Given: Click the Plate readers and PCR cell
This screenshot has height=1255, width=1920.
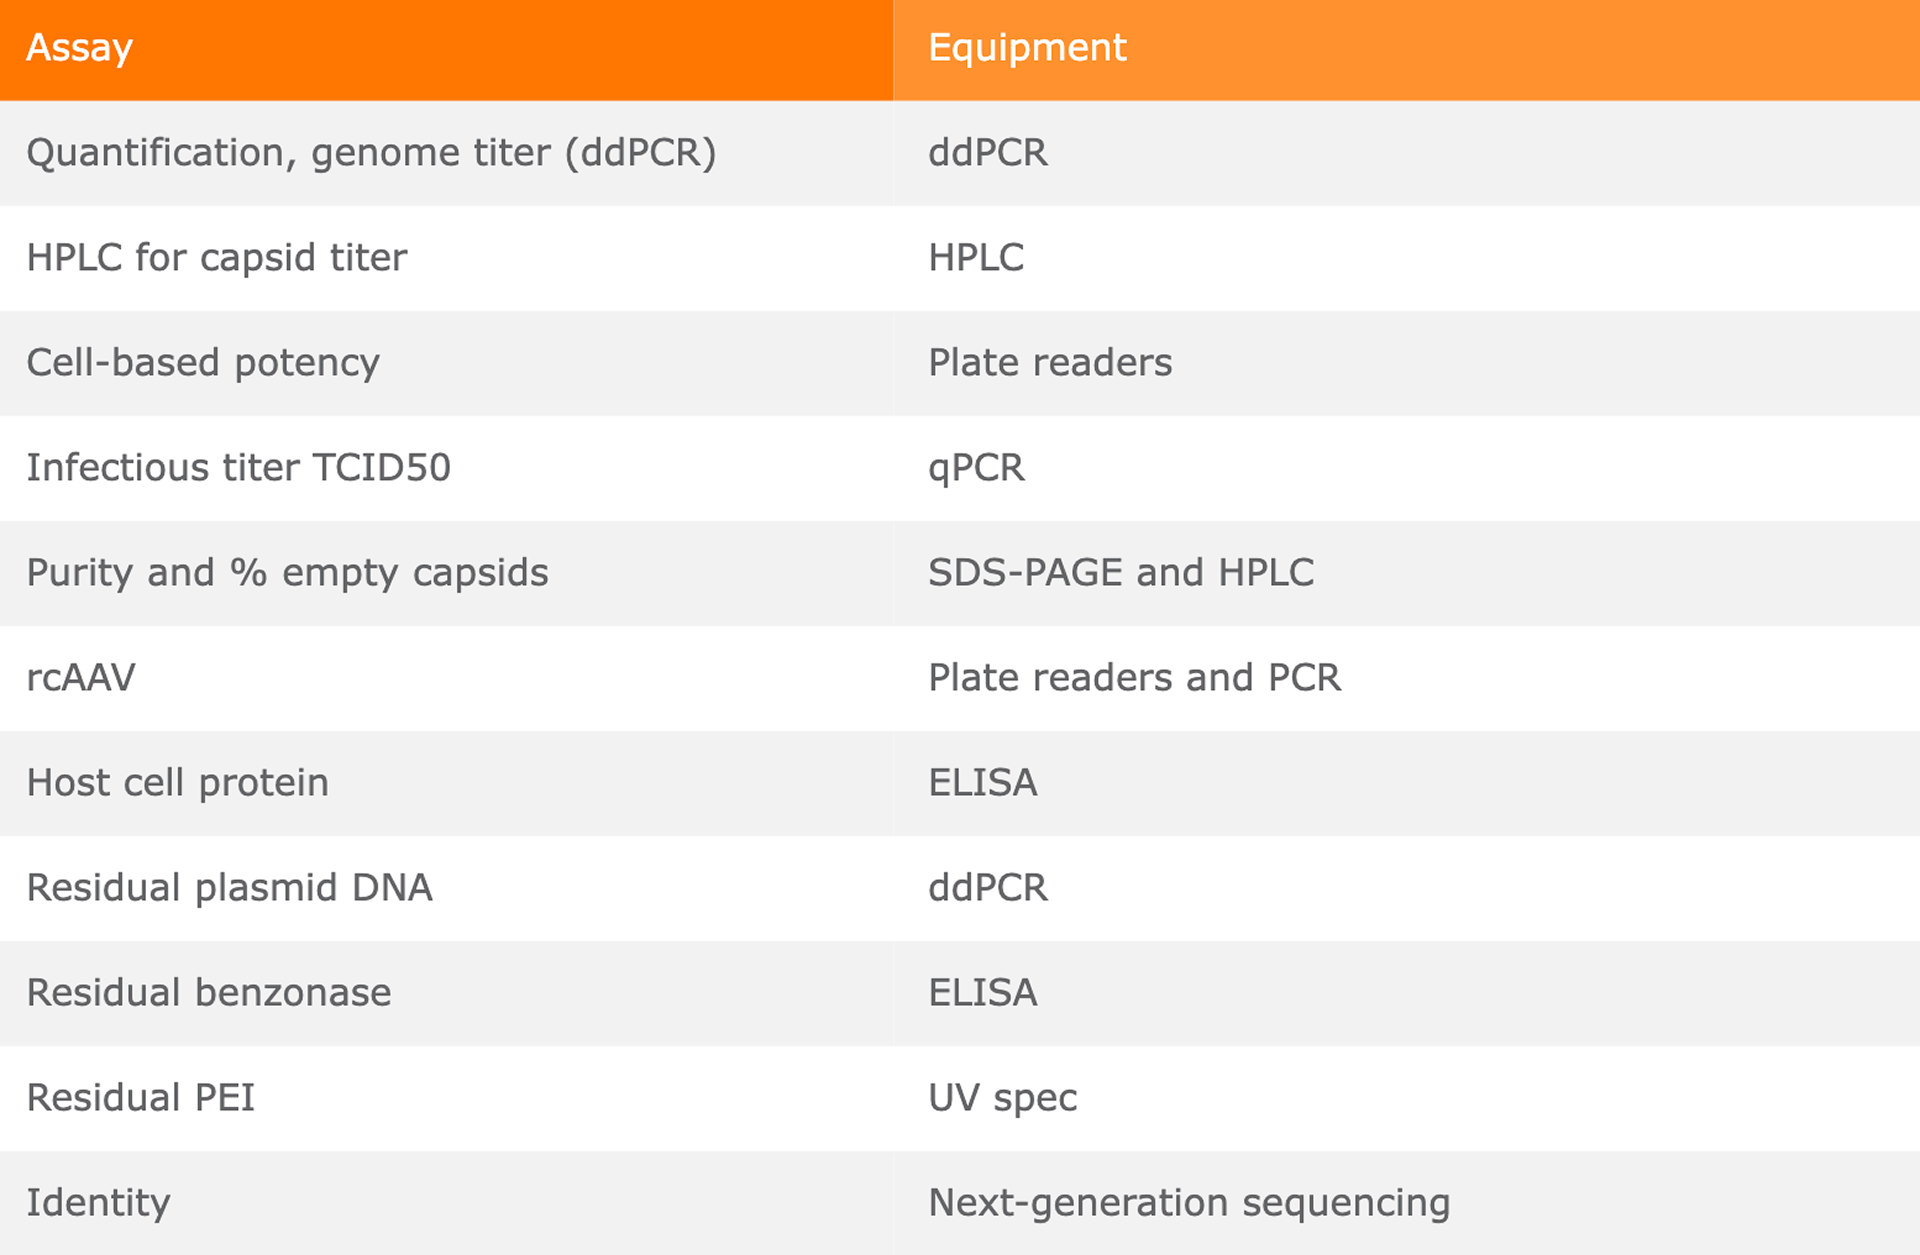Looking at the screenshot, I should (1406, 678).
